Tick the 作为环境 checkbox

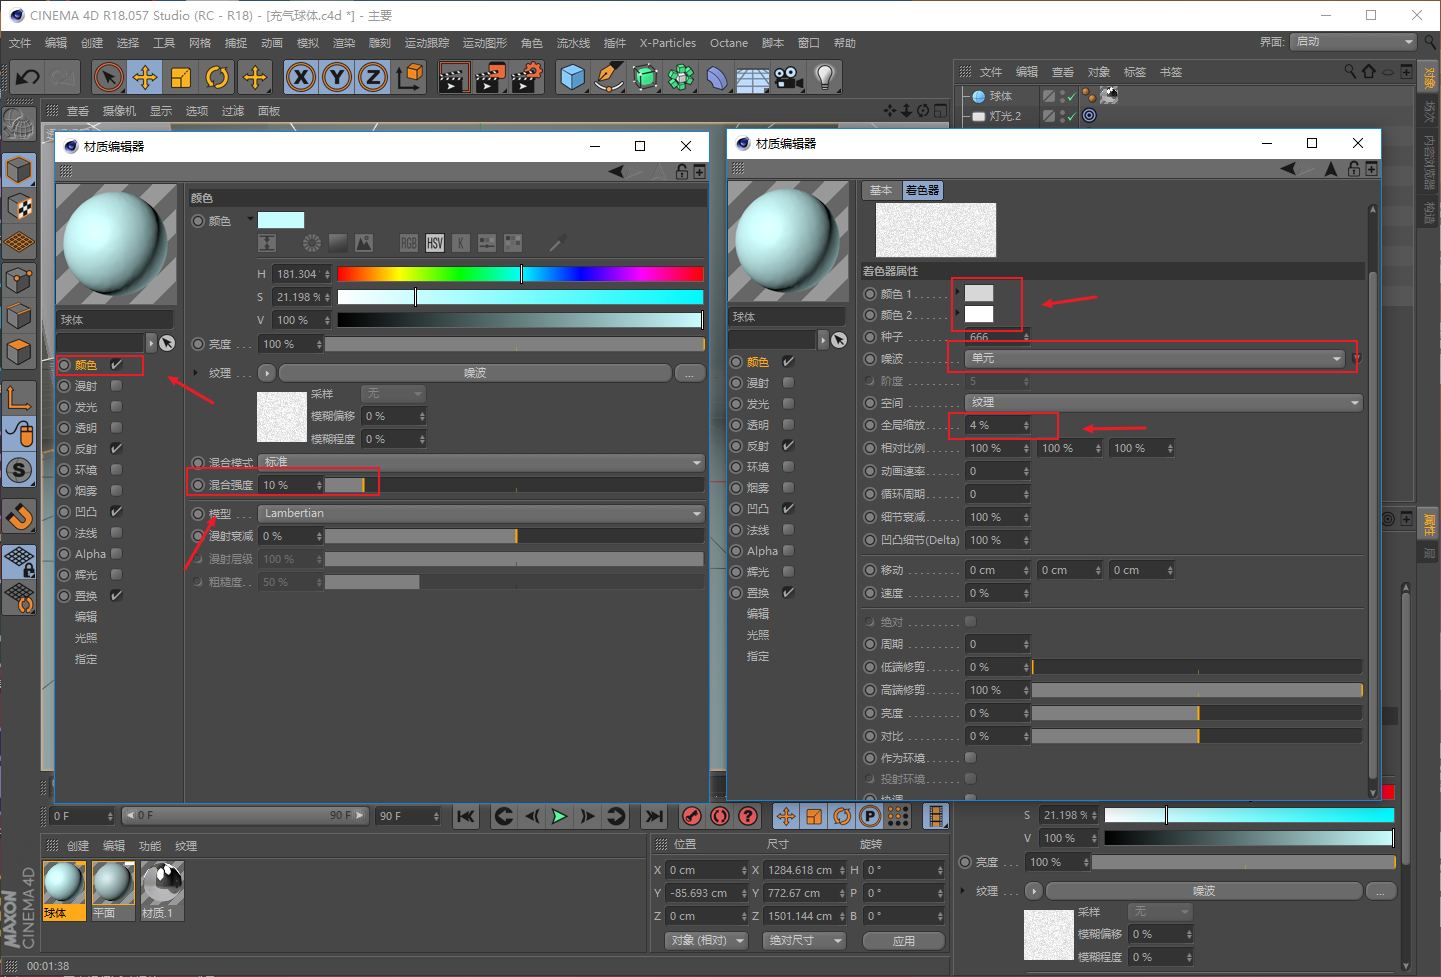click(970, 758)
